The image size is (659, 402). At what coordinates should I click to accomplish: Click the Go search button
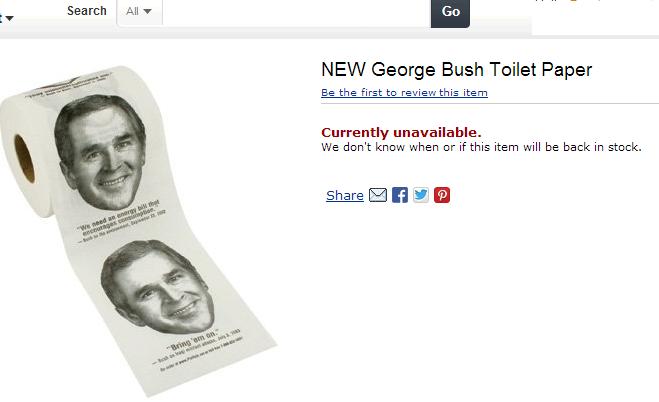pos(450,12)
